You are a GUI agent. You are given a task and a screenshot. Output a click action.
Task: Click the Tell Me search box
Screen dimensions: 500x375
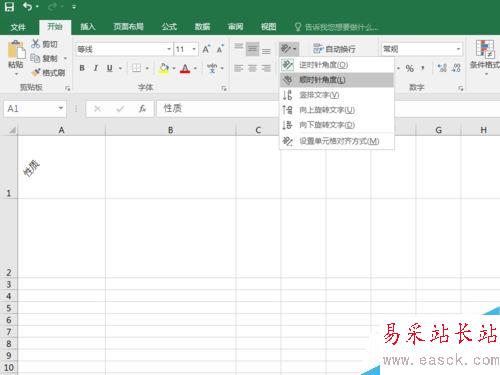click(337, 27)
